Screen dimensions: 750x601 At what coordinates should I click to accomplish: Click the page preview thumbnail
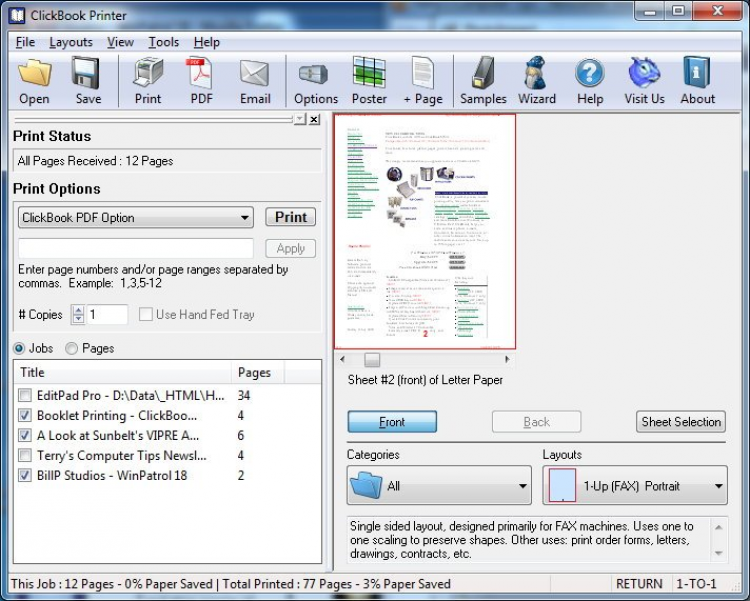(425, 232)
